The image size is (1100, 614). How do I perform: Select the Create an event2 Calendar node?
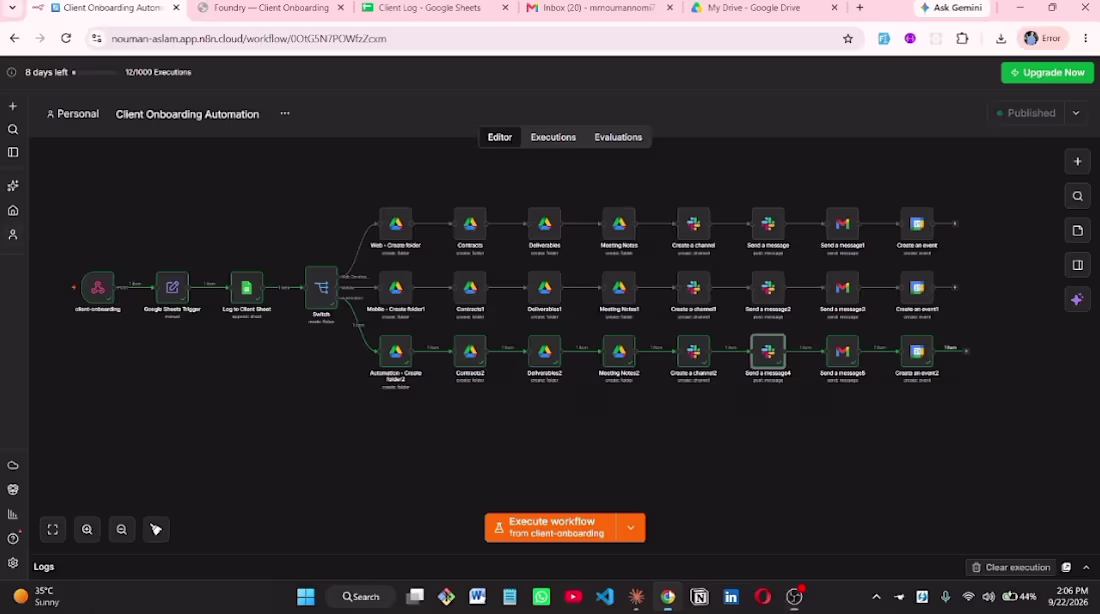click(917, 351)
